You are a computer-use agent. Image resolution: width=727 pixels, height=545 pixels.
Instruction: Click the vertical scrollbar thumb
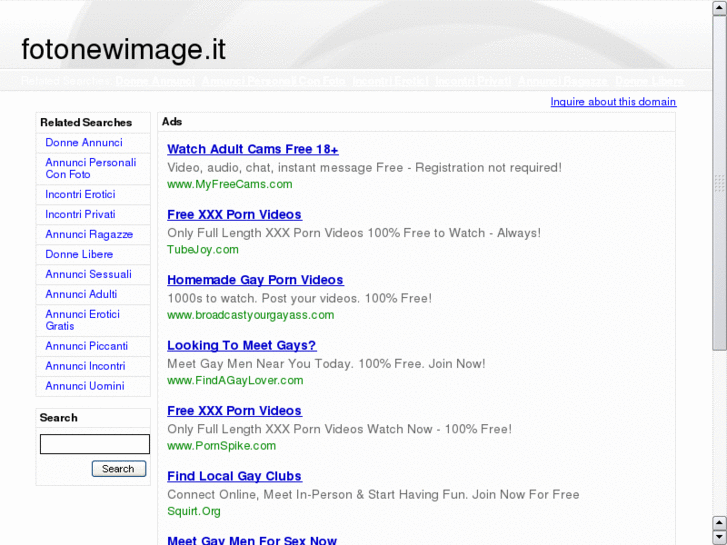pos(719,183)
